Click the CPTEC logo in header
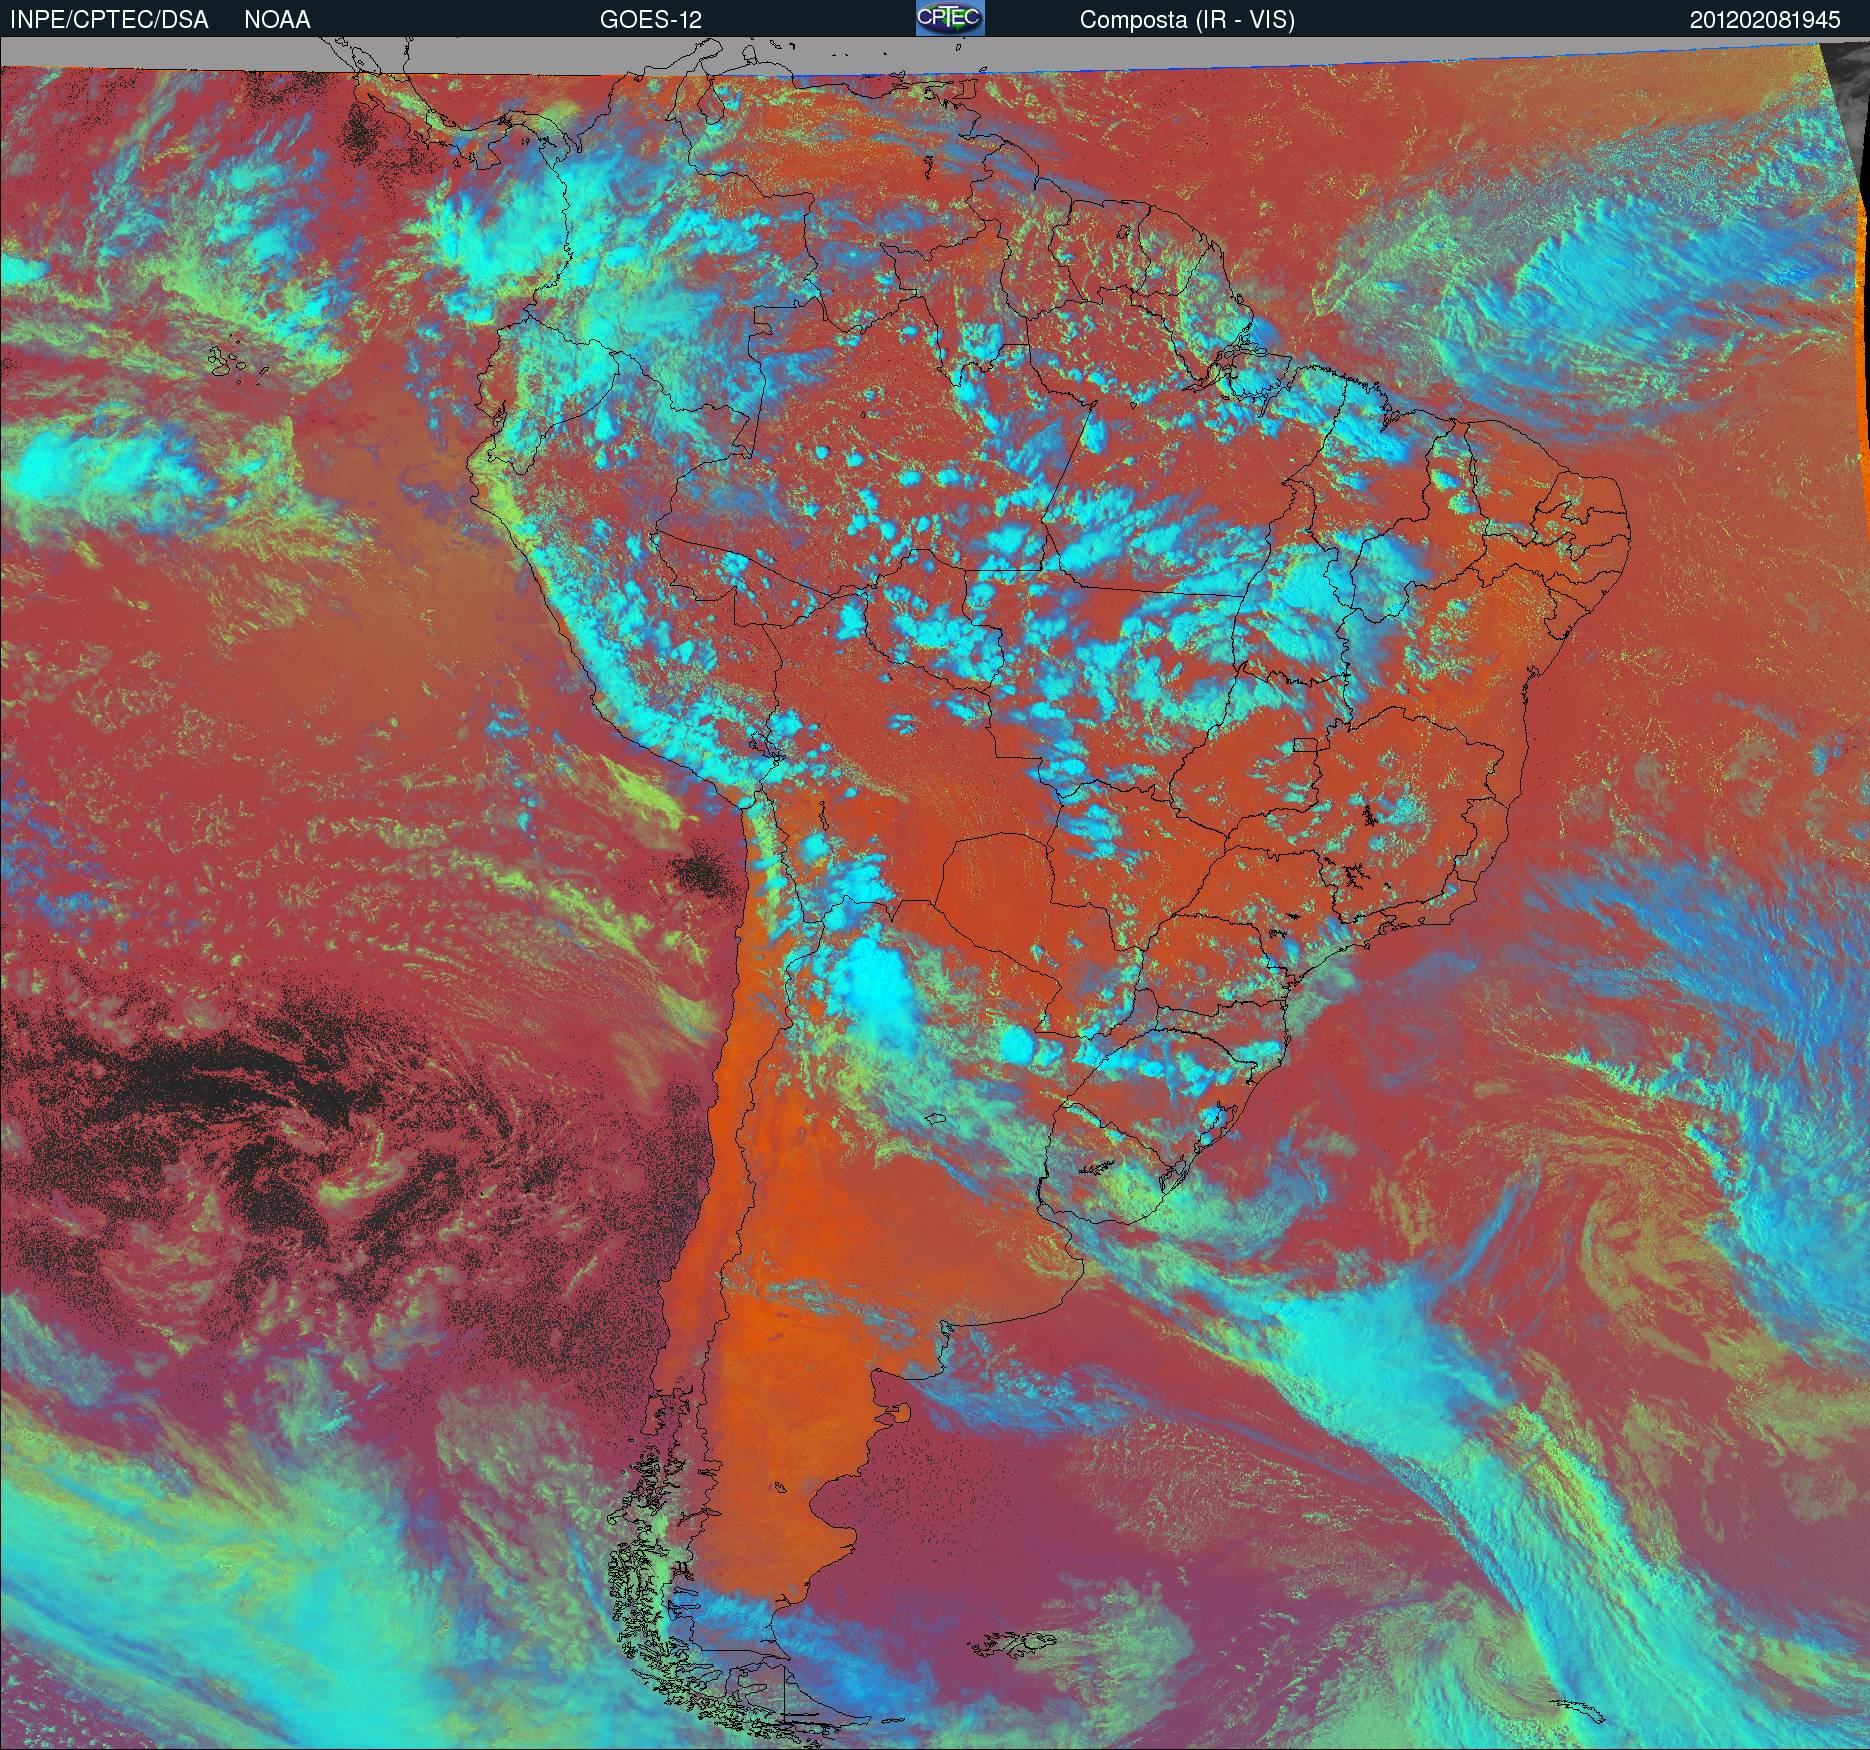 tap(950, 18)
